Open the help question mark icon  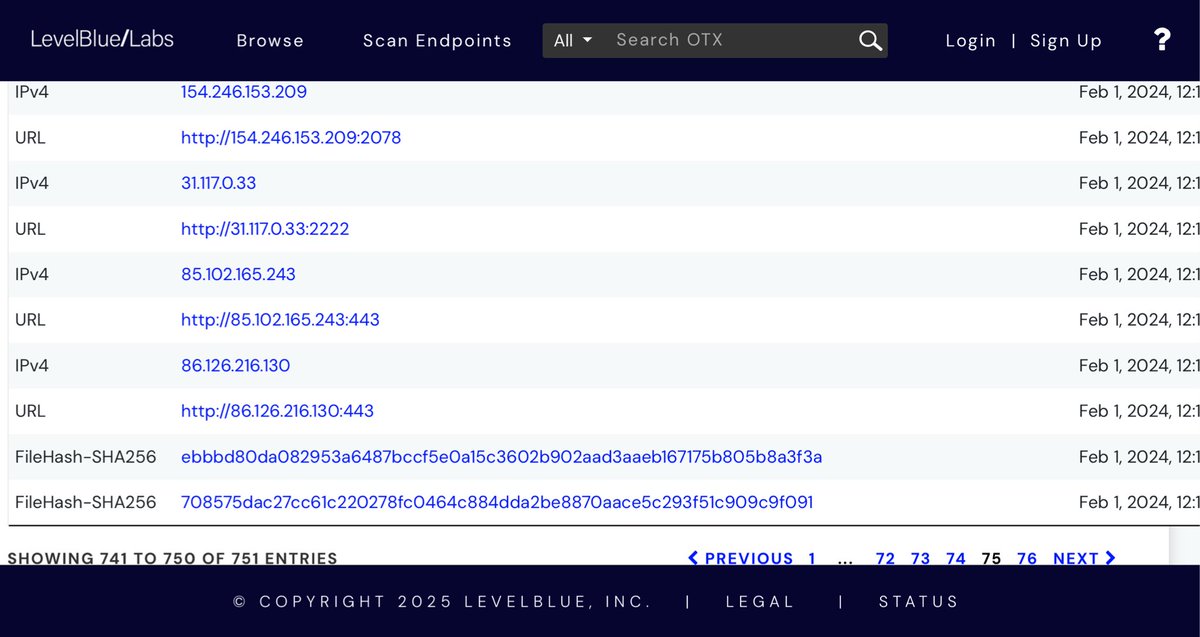pos(1161,40)
